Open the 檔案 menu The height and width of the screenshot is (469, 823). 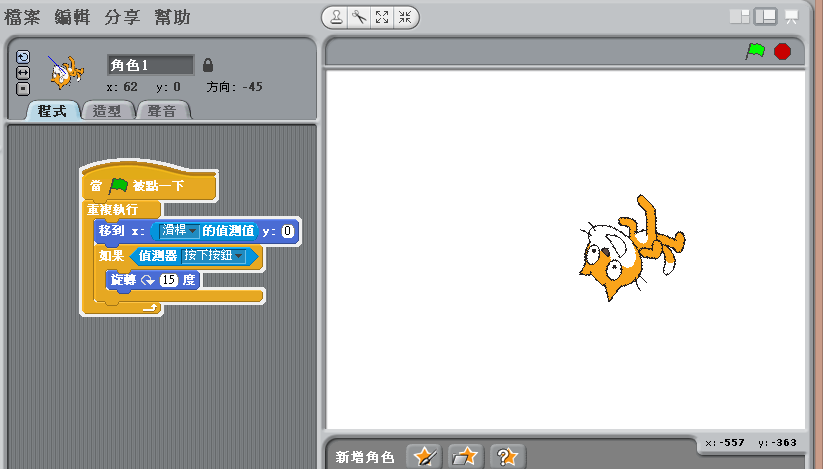point(22,17)
